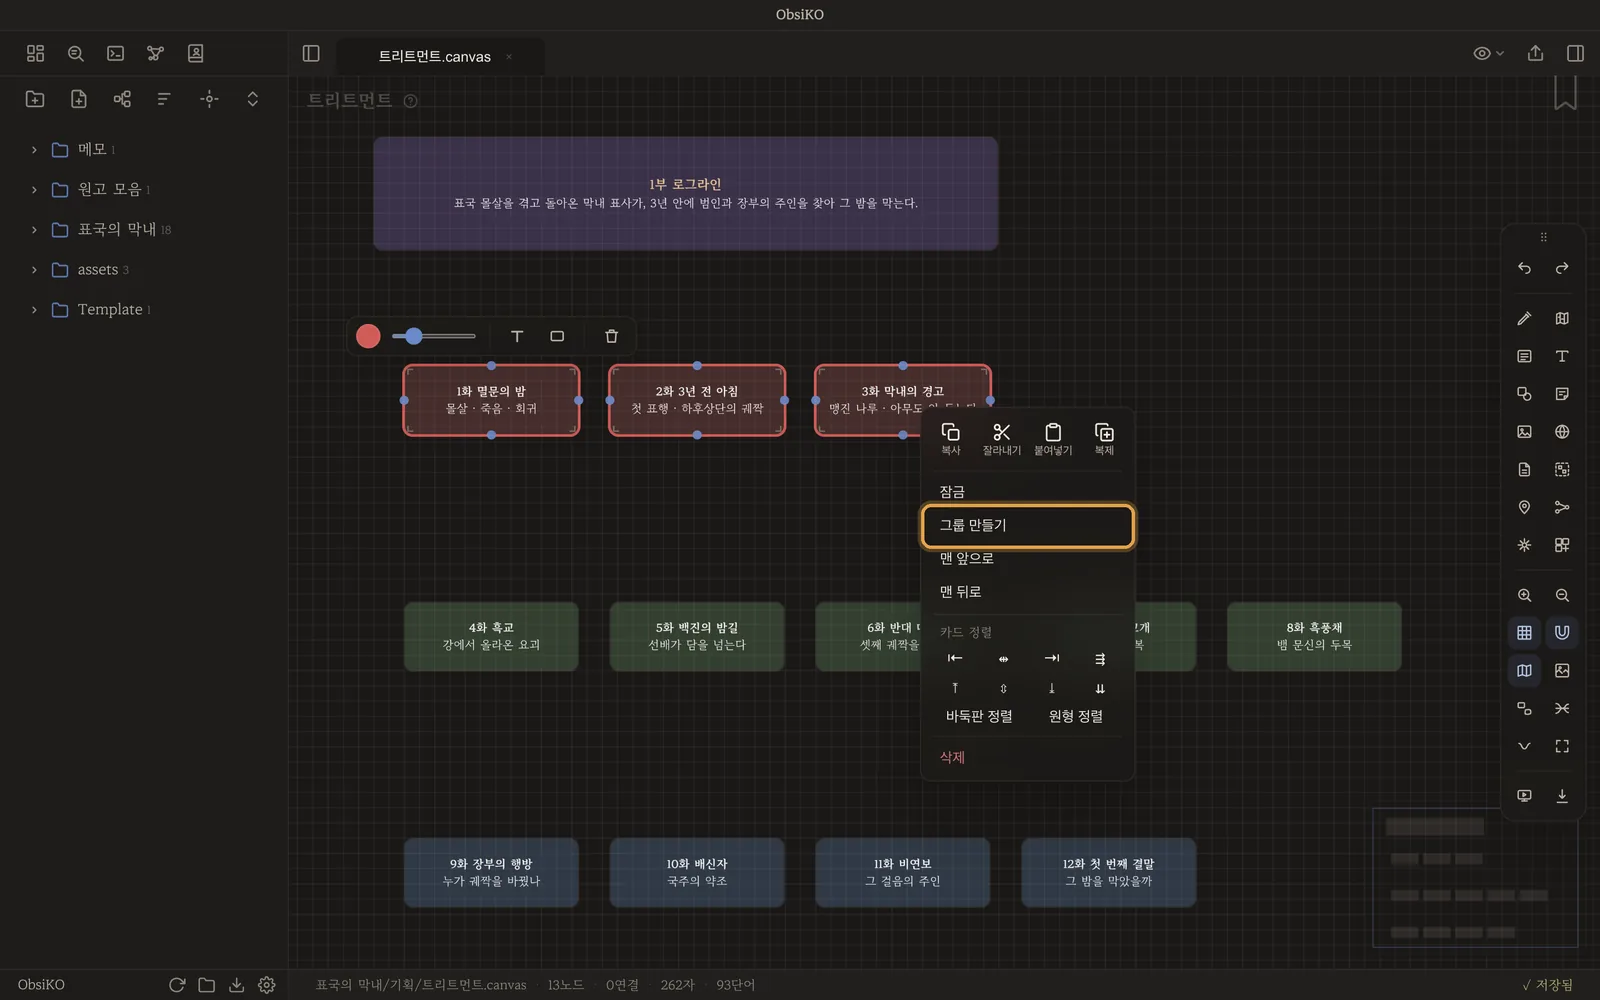Click the duplicate icon labeled 복제

tap(1104, 438)
